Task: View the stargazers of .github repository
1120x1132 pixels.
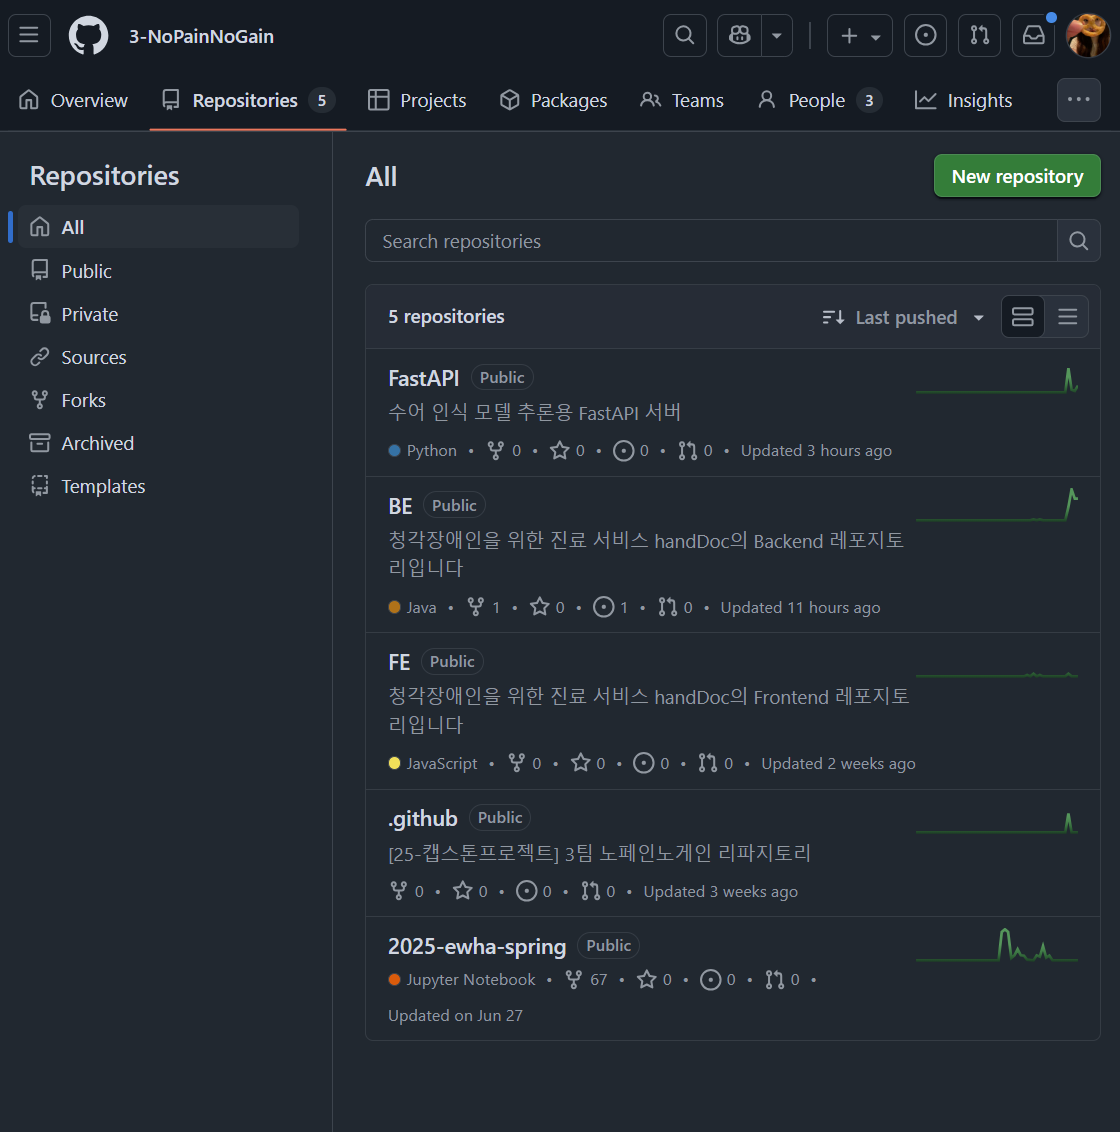Action: click(x=470, y=892)
